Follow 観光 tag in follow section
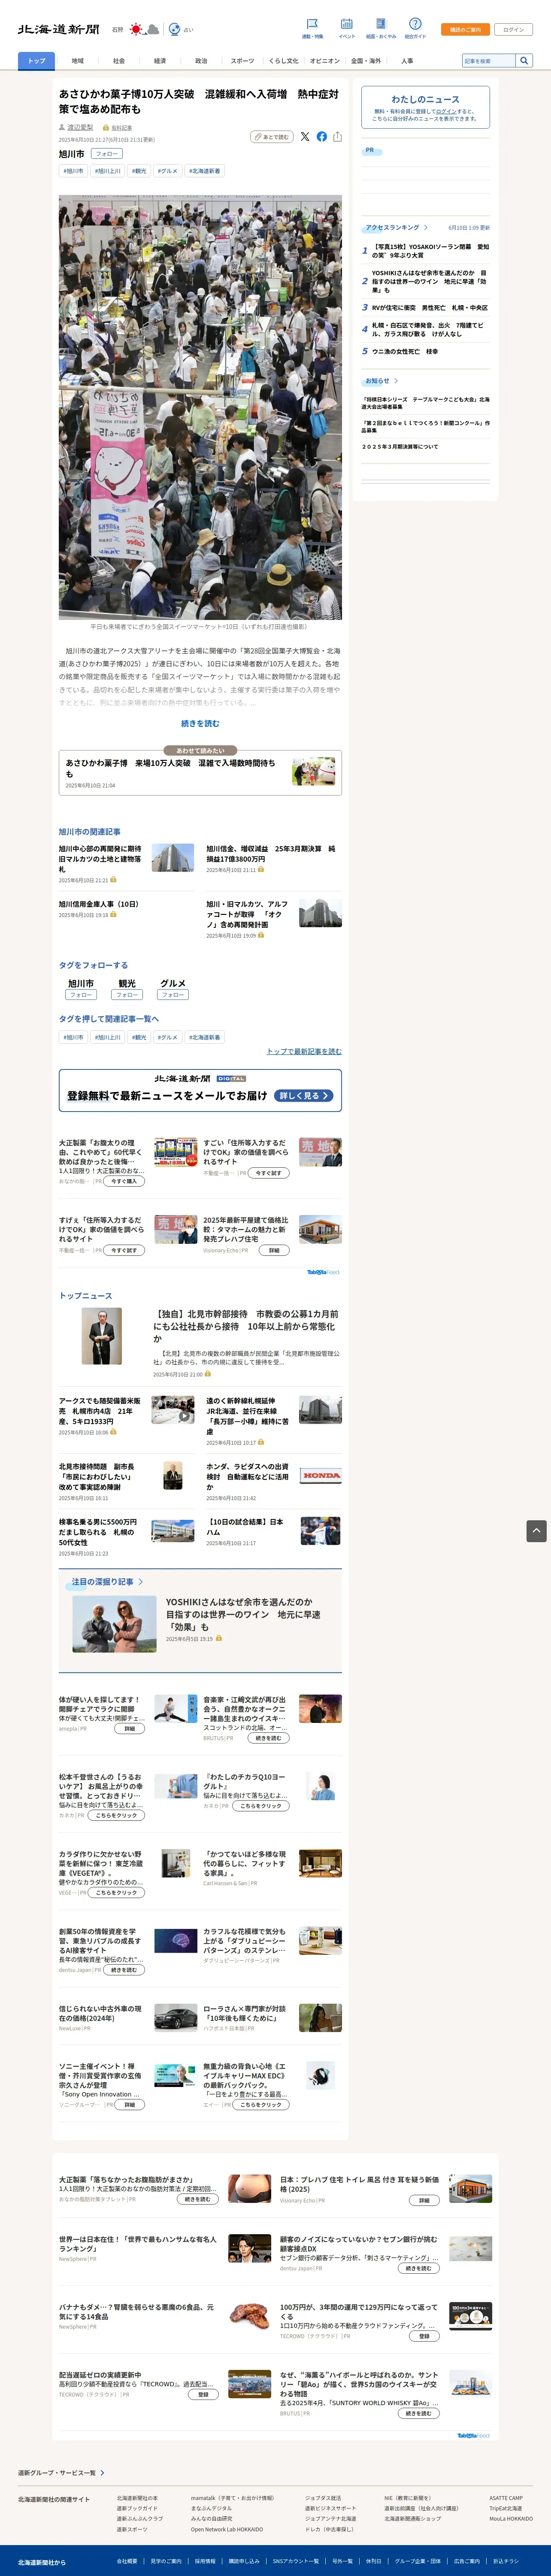The image size is (551, 2576). 127,995
